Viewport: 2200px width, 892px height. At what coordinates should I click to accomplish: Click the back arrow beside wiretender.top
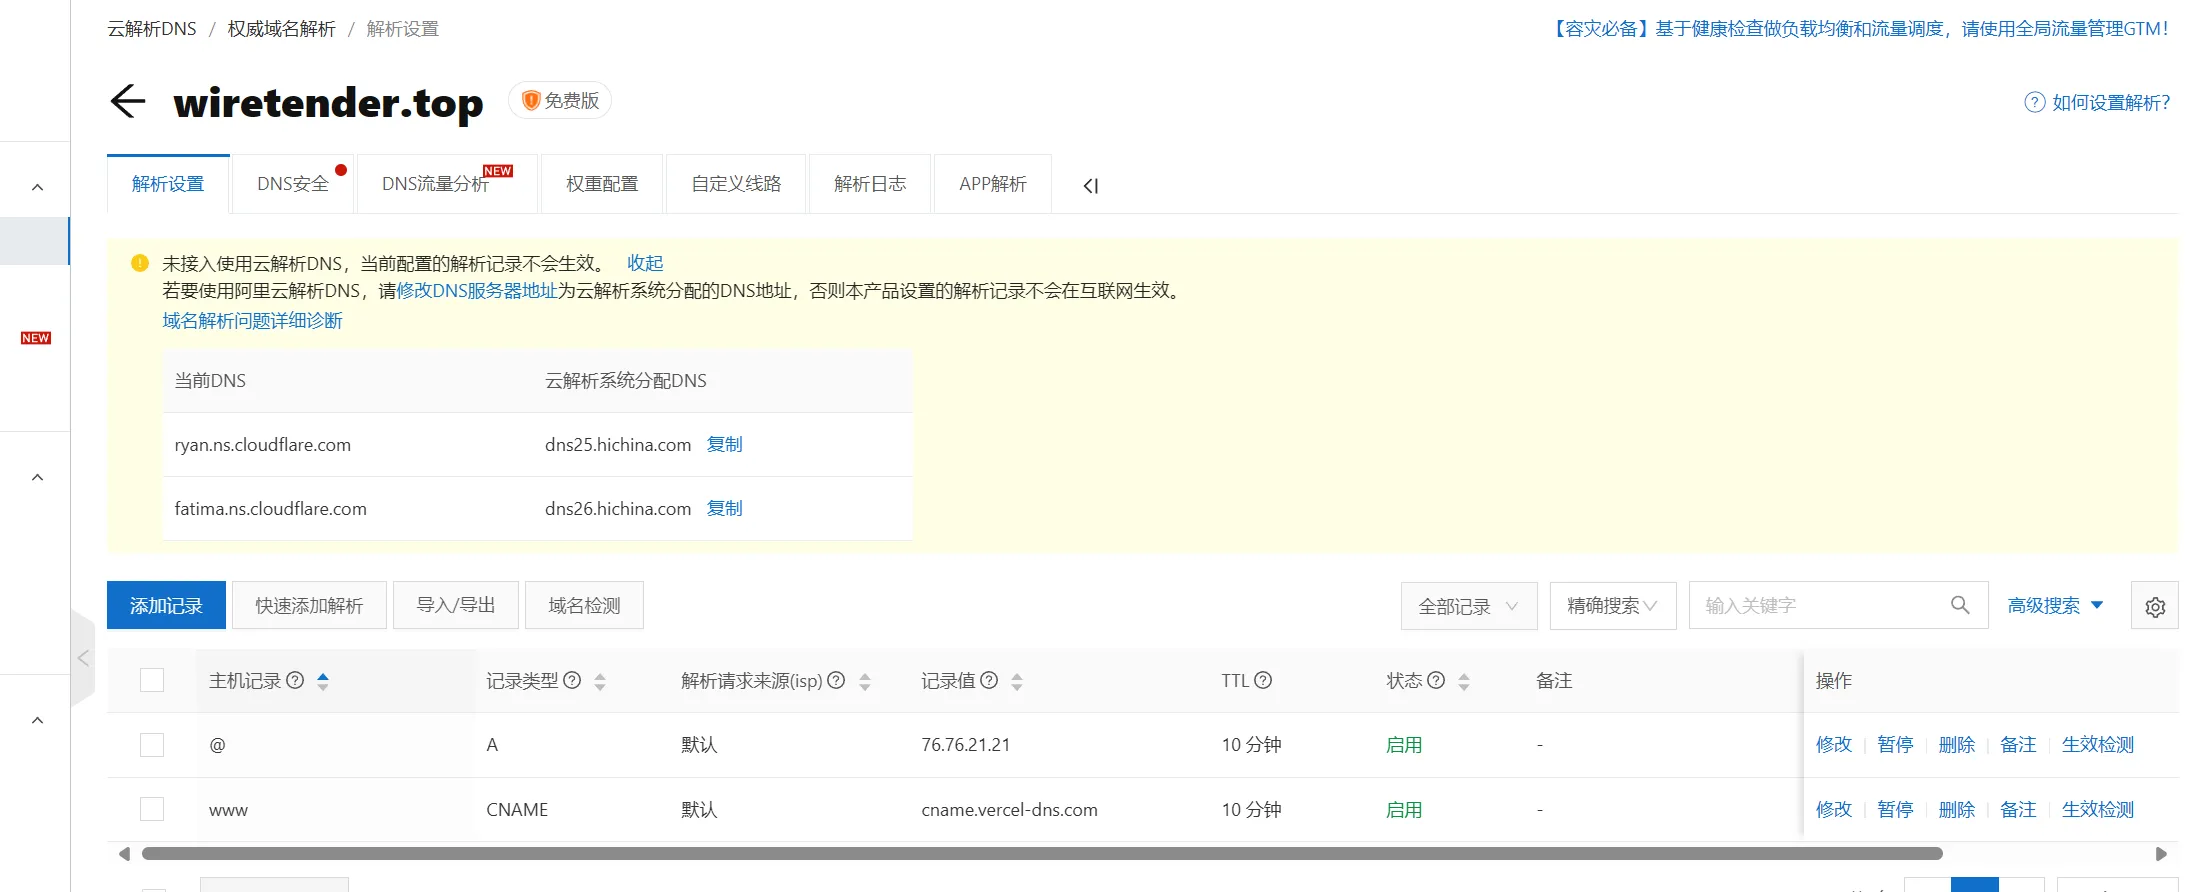point(128,101)
